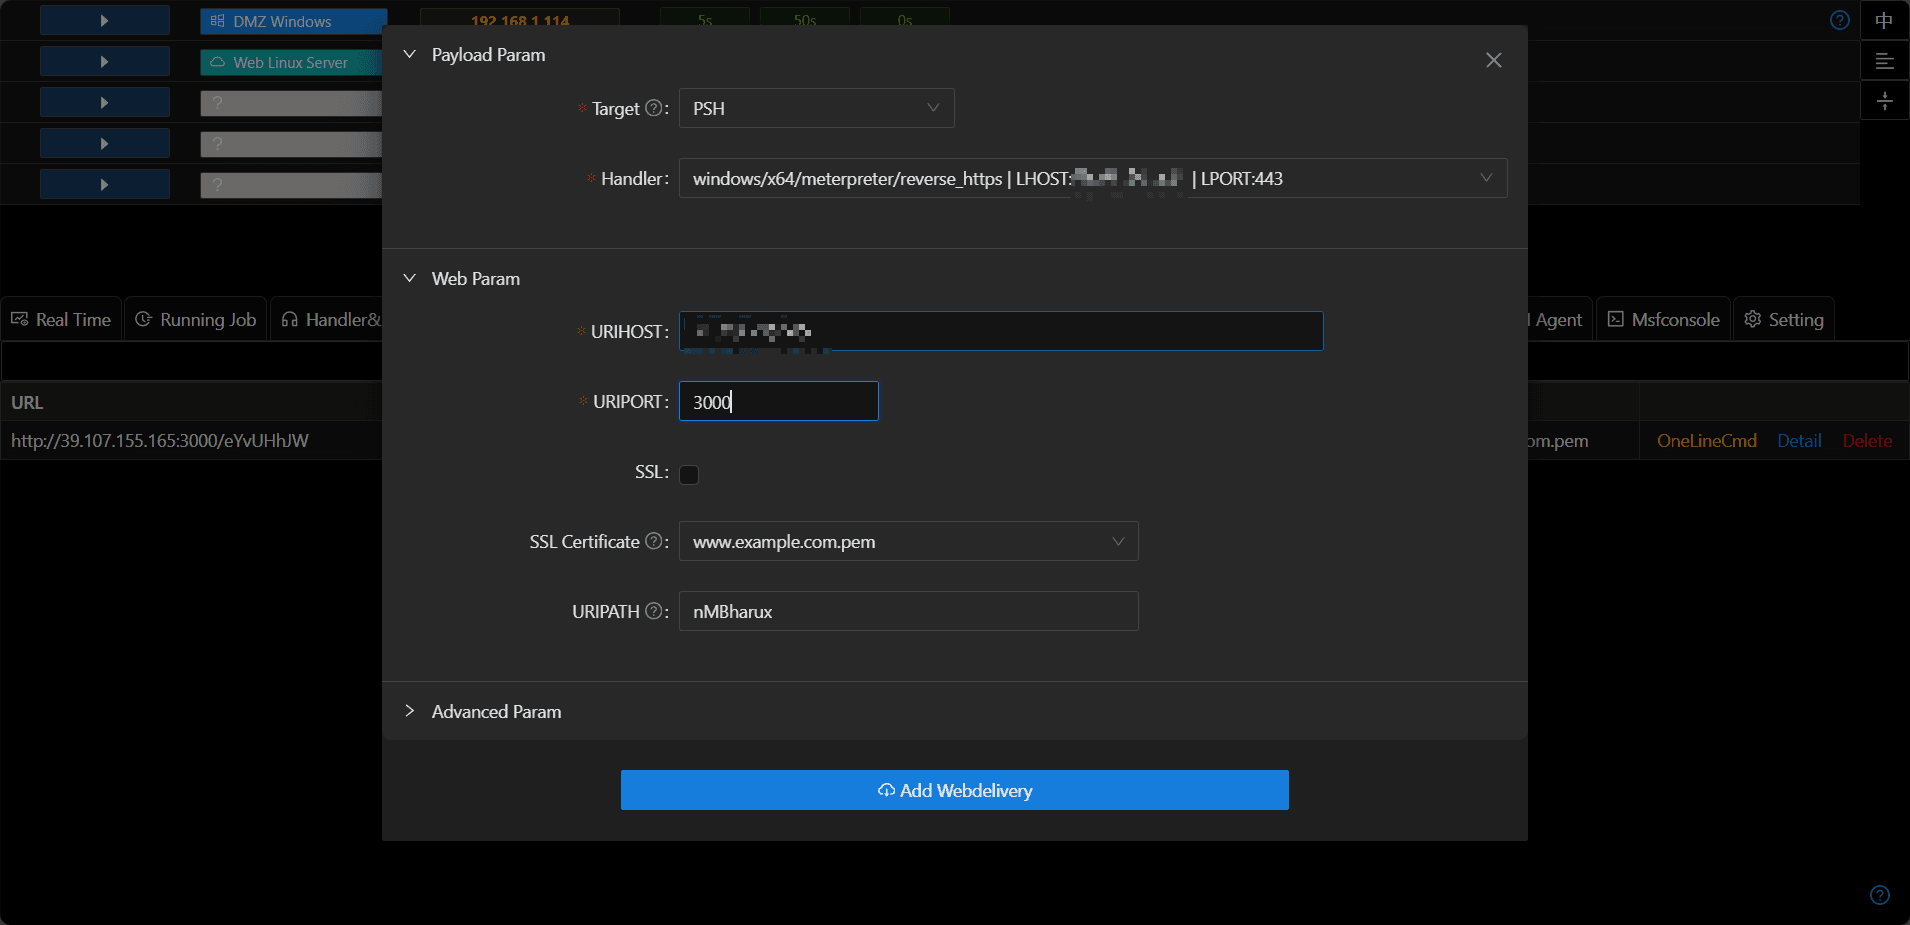The height and width of the screenshot is (925, 1910).
Task: Click play arrow in the third host row
Action: pos(104,102)
